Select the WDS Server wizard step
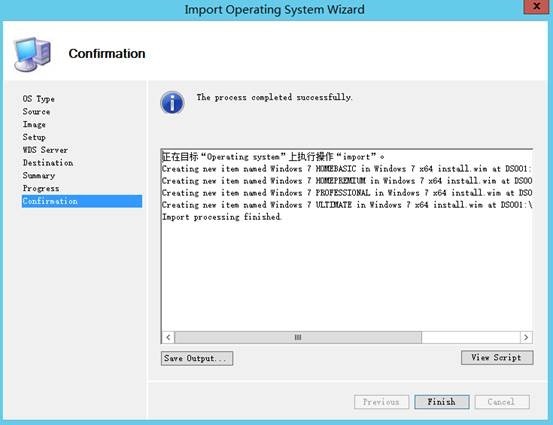The image size is (553, 425). pos(45,150)
